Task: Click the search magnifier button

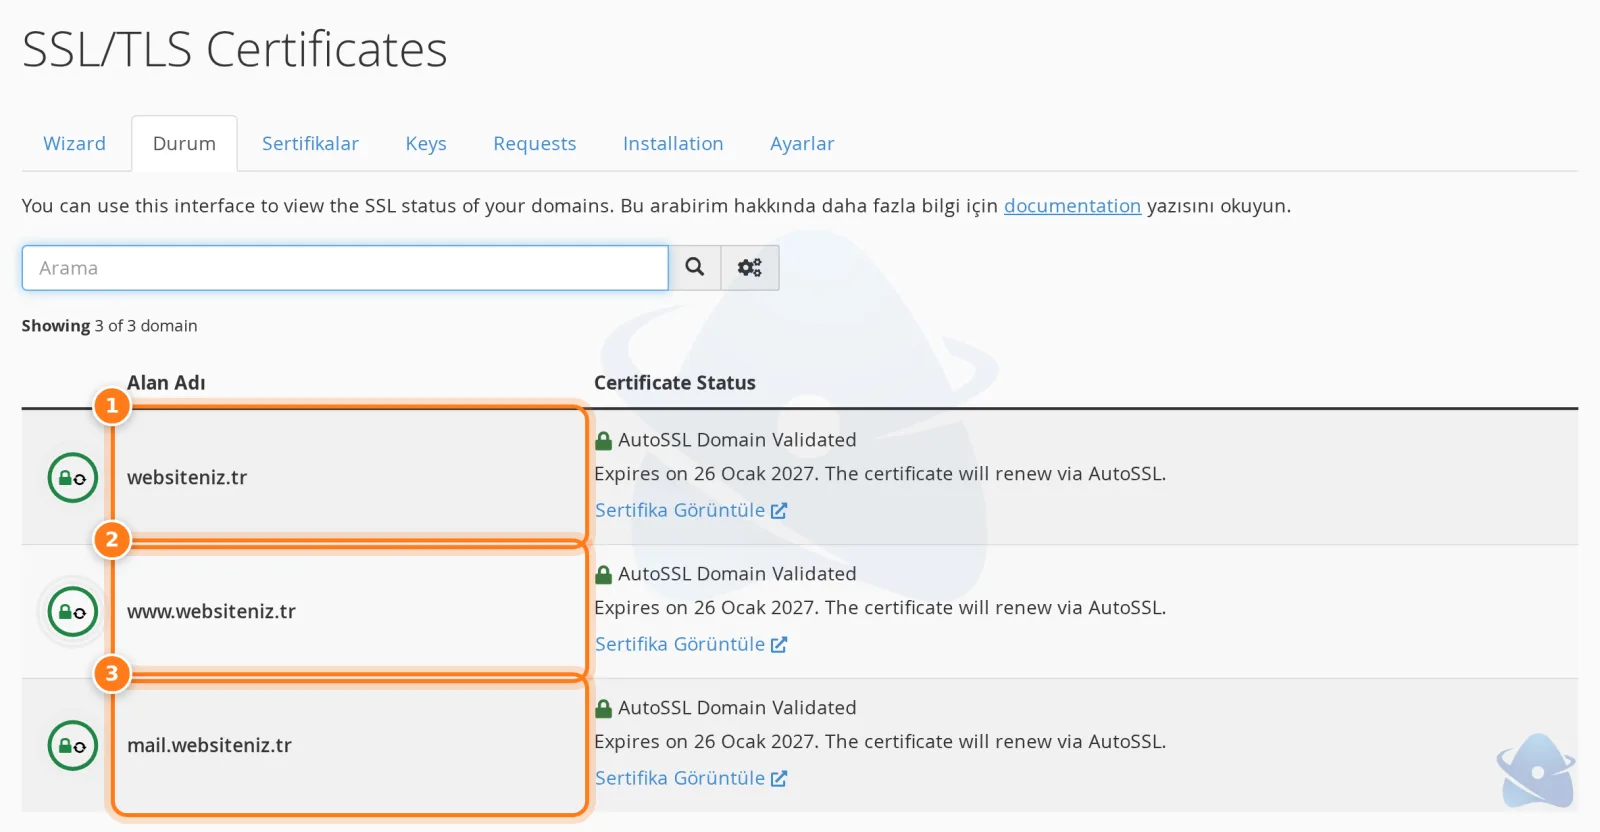Action: click(695, 268)
